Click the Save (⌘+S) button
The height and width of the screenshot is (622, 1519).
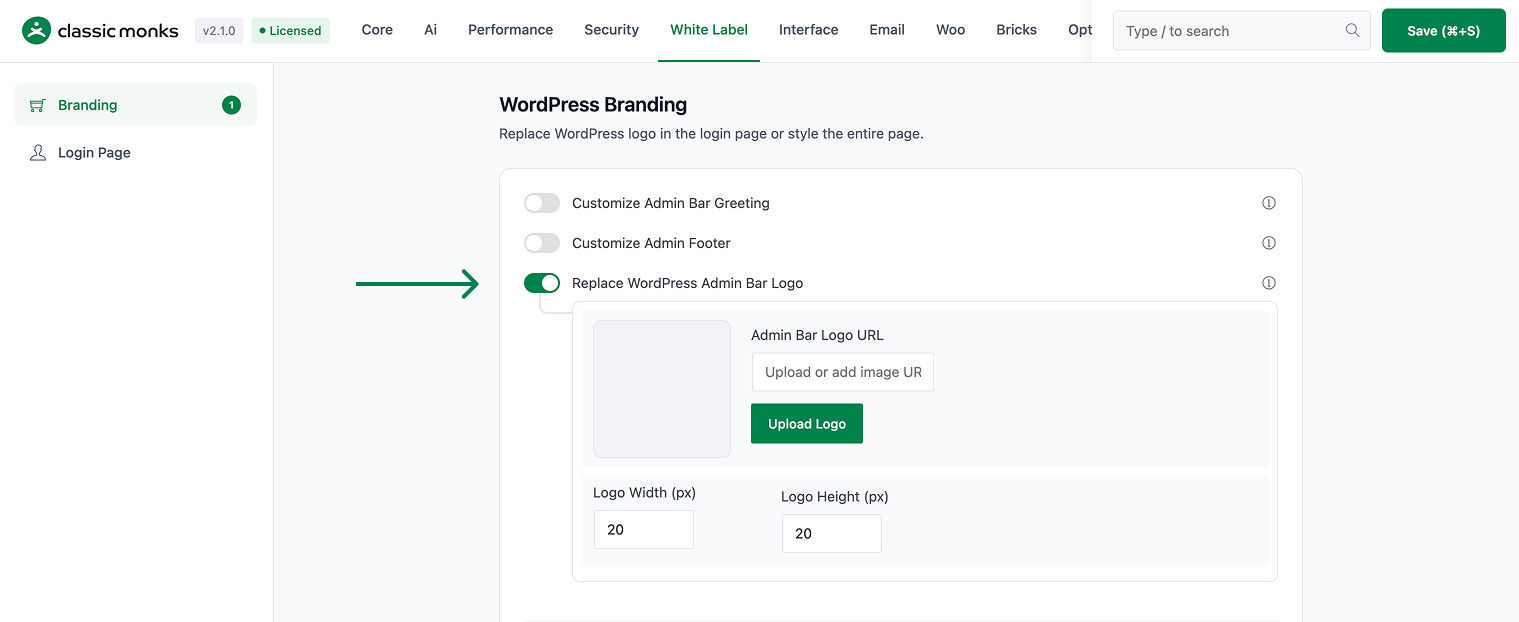click(x=1443, y=31)
